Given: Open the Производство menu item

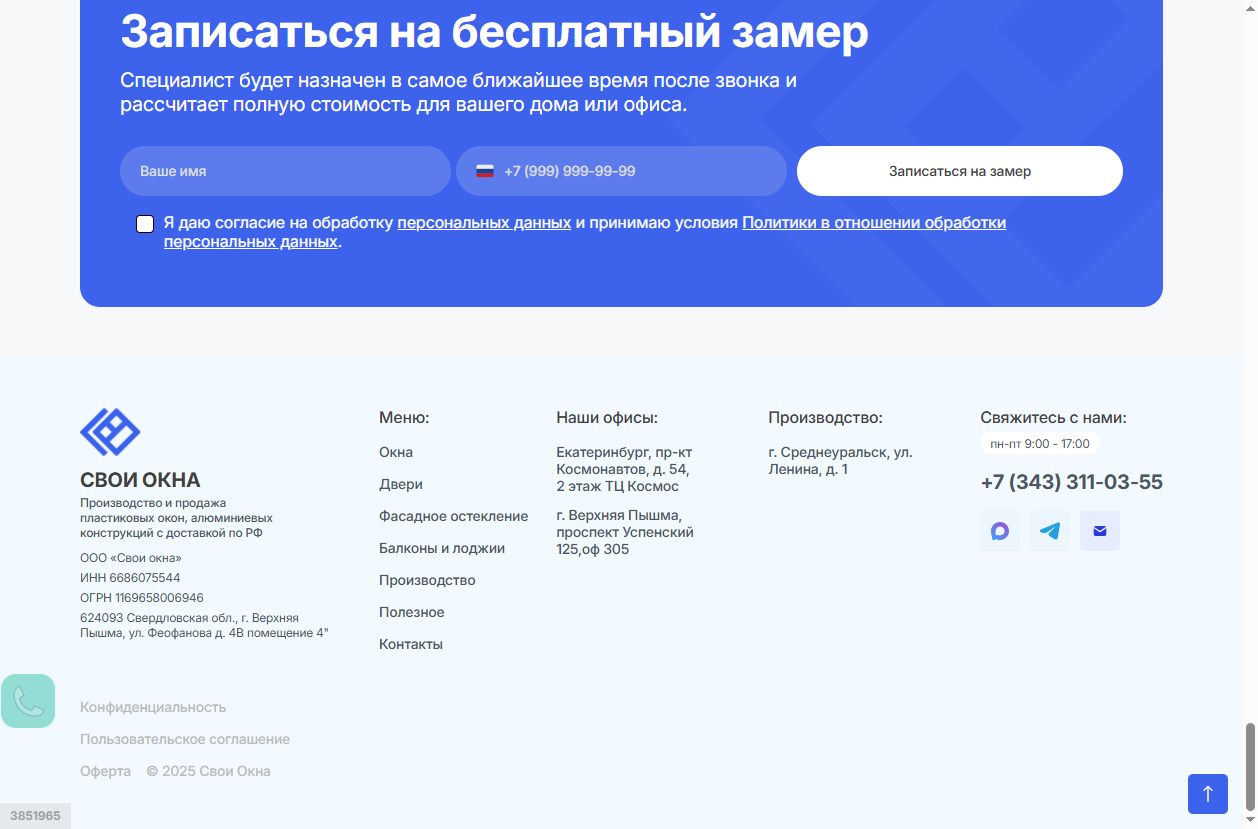Looking at the screenshot, I should (427, 580).
